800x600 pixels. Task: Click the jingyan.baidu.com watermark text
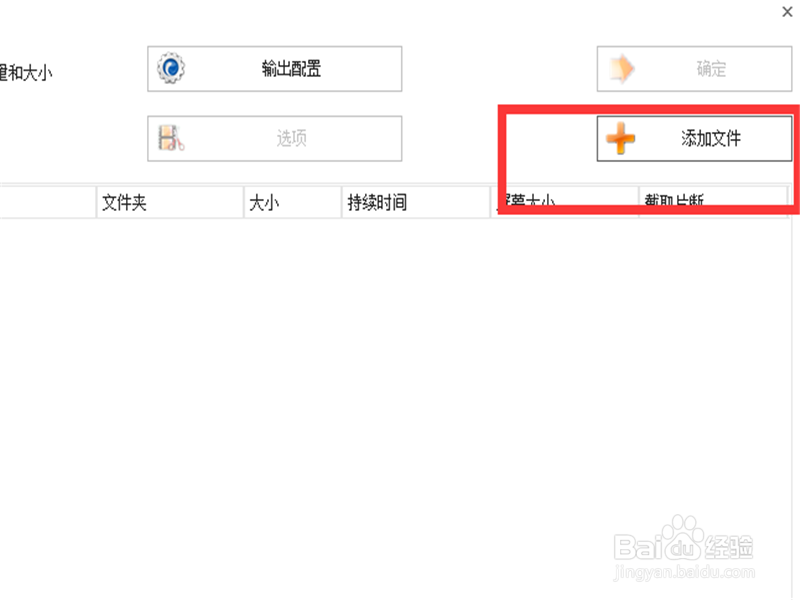(684, 572)
